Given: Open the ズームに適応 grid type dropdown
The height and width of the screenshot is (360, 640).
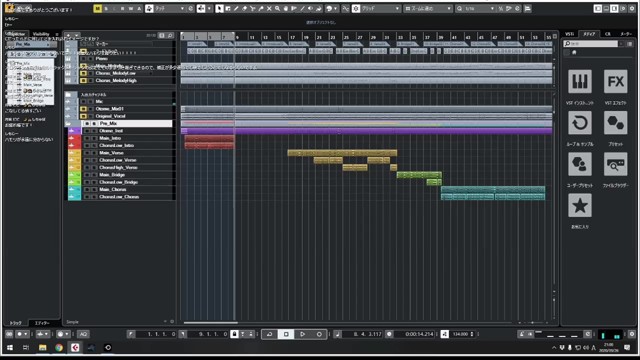Looking at the screenshot, I should [428, 9].
